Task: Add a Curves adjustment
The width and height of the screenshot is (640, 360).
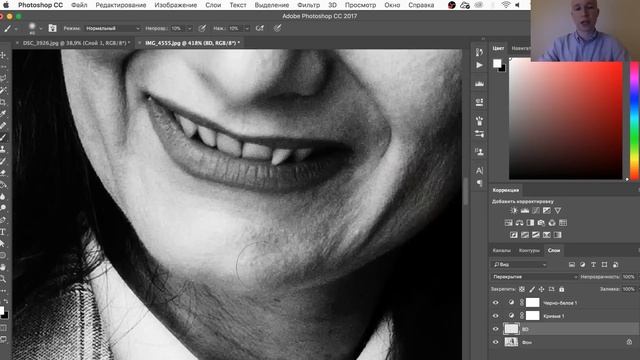Action: 536,211
